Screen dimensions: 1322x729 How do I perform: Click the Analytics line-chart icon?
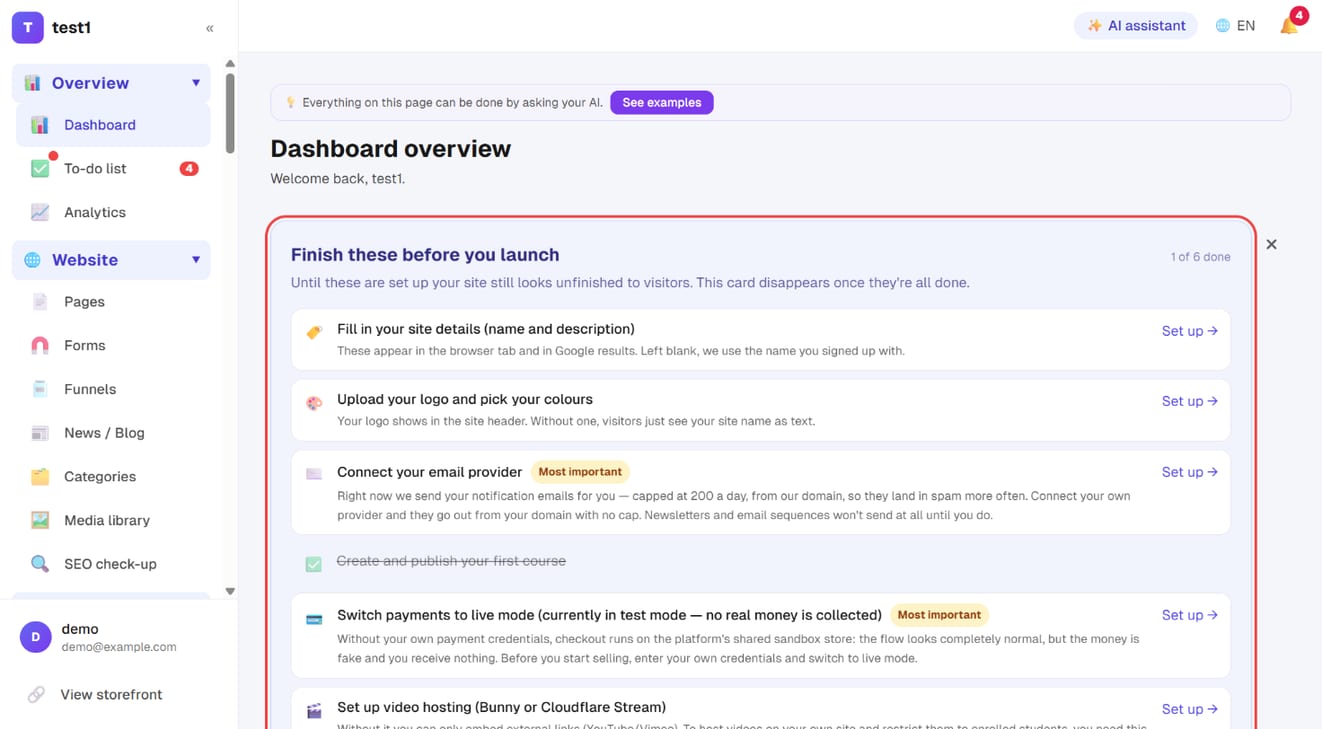[40, 212]
